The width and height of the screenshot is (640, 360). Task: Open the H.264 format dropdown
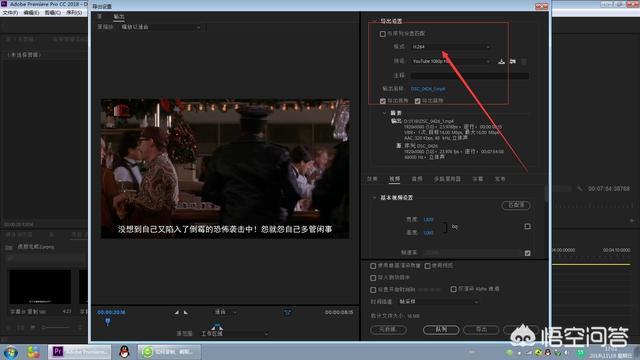[450, 47]
